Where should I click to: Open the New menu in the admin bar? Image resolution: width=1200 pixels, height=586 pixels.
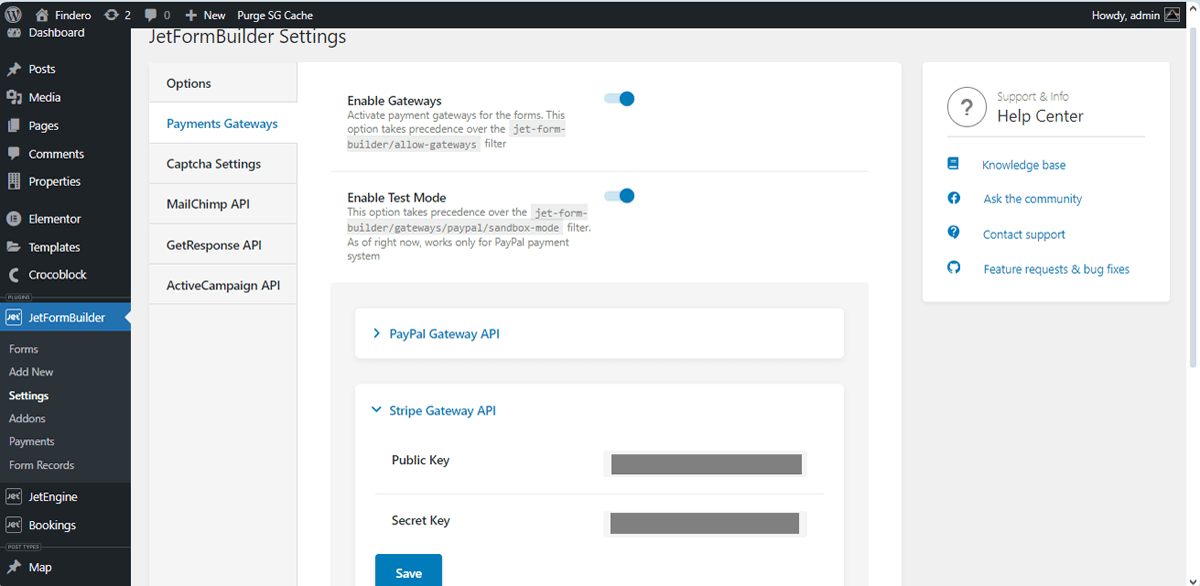[x=204, y=14]
